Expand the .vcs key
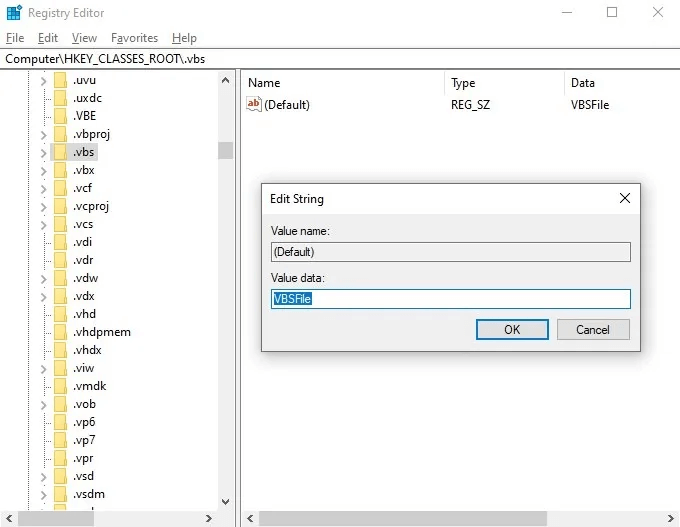Viewport: 680px width, 527px height. pos(43,225)
